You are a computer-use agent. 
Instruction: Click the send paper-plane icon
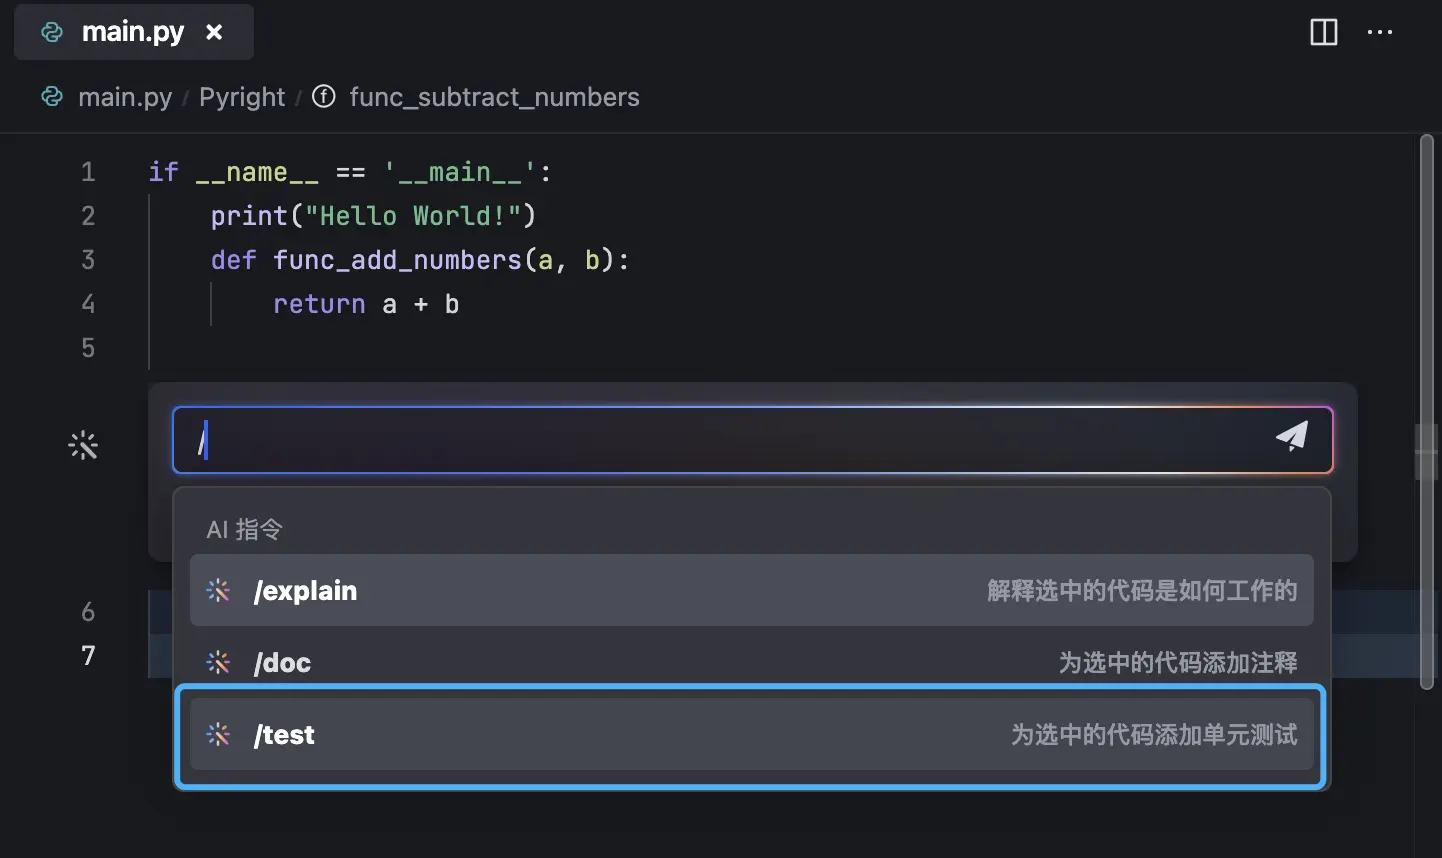click(x=1292, y=436)
